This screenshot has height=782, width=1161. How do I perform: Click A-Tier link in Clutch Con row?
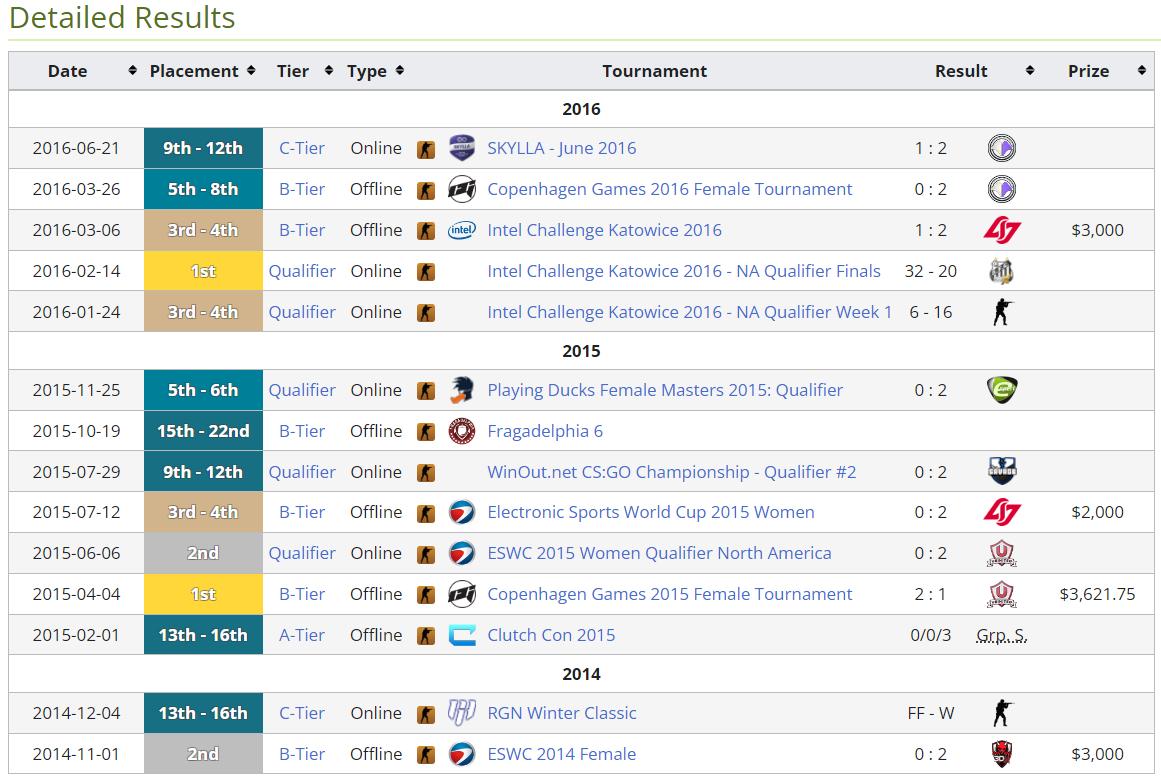(302, 635)
